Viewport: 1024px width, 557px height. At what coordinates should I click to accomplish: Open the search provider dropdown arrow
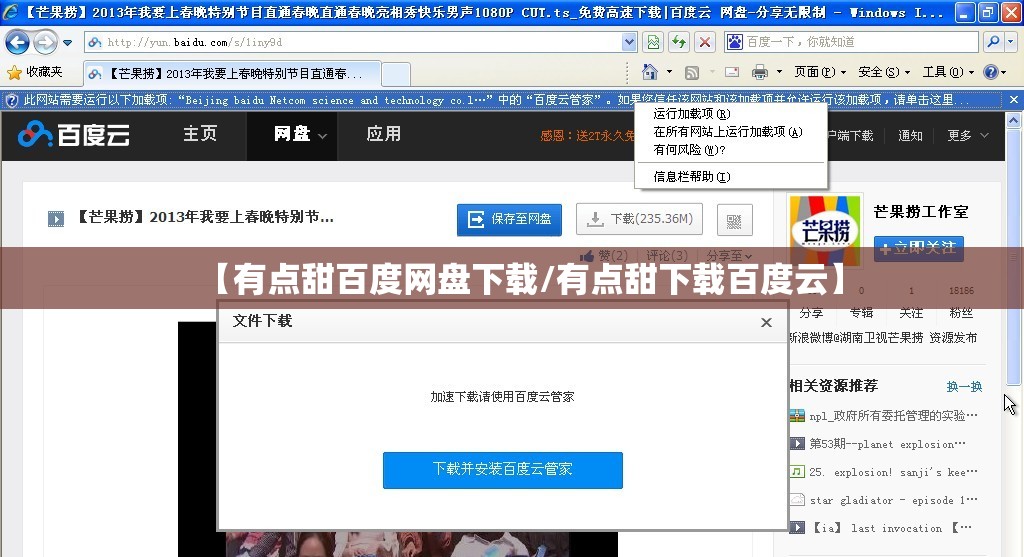tap(1010, 42)
